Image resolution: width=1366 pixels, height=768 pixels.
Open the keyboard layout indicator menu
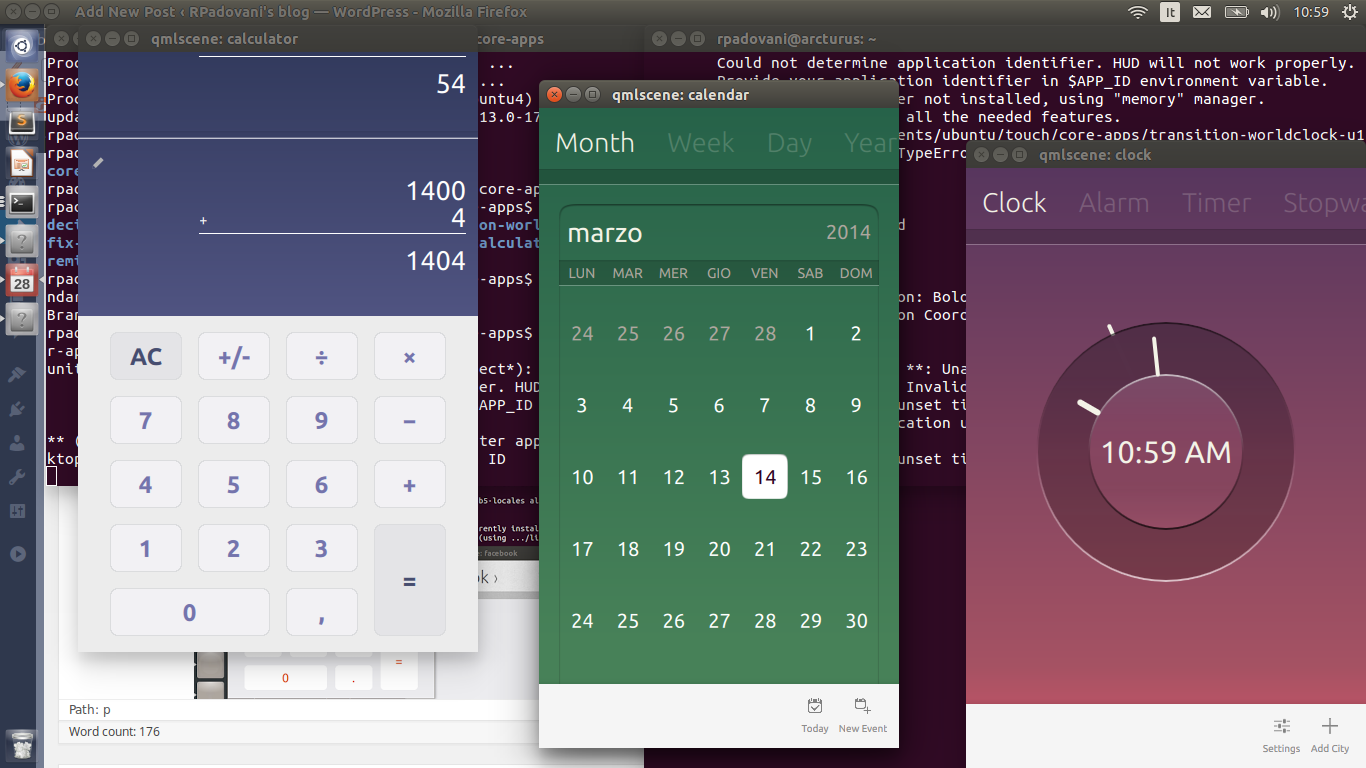(1169, 12)
